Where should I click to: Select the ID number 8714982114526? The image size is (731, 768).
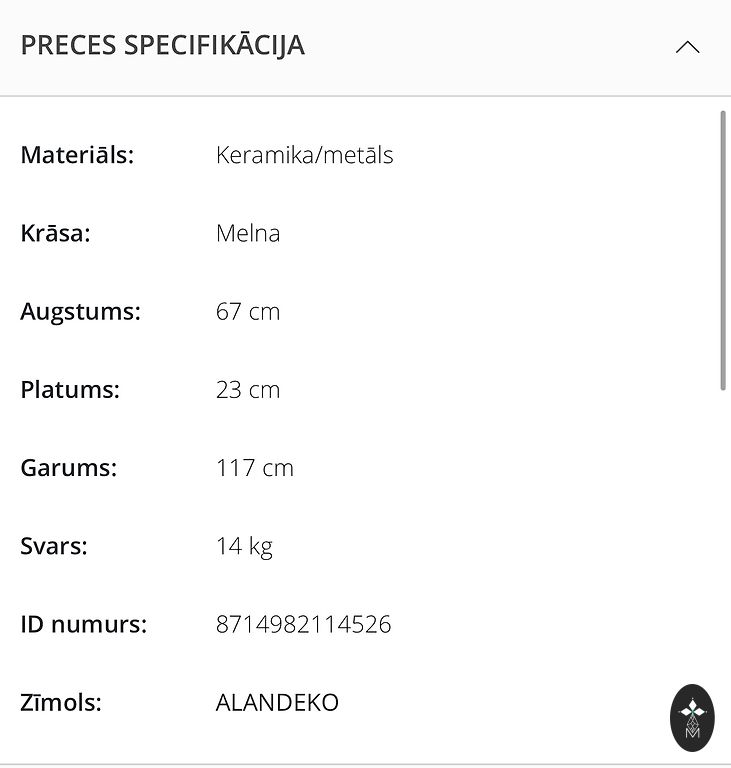(x=304, y=624)
